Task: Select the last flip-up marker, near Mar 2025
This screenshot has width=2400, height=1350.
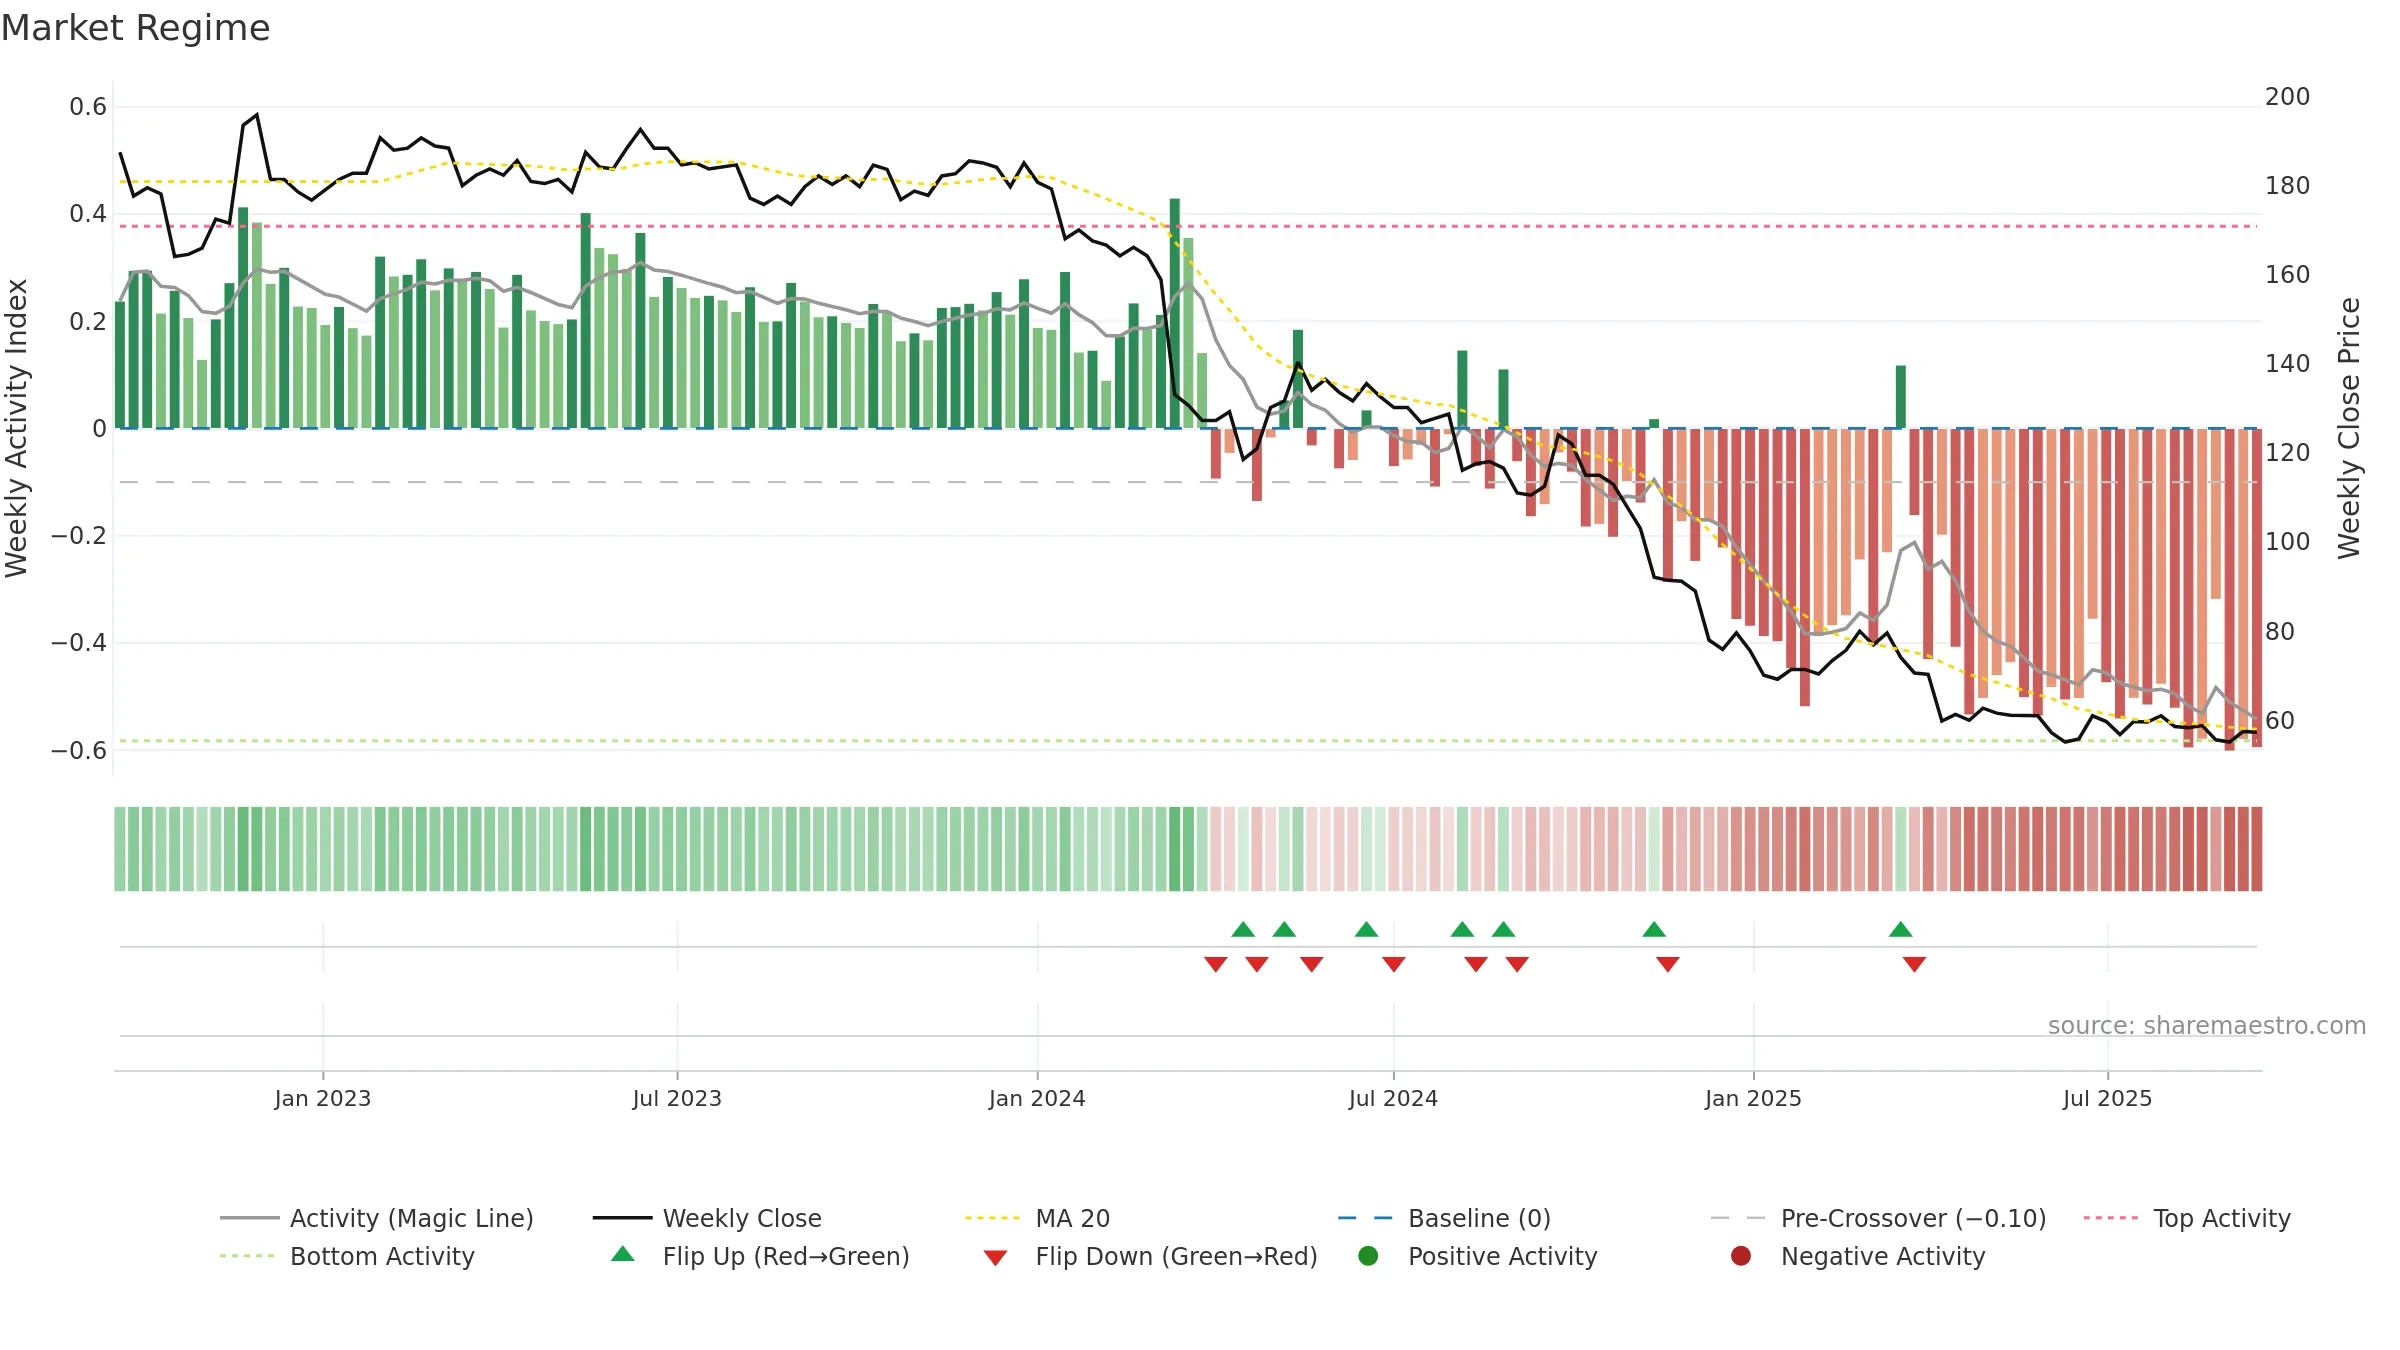Action: point(1901,929)
